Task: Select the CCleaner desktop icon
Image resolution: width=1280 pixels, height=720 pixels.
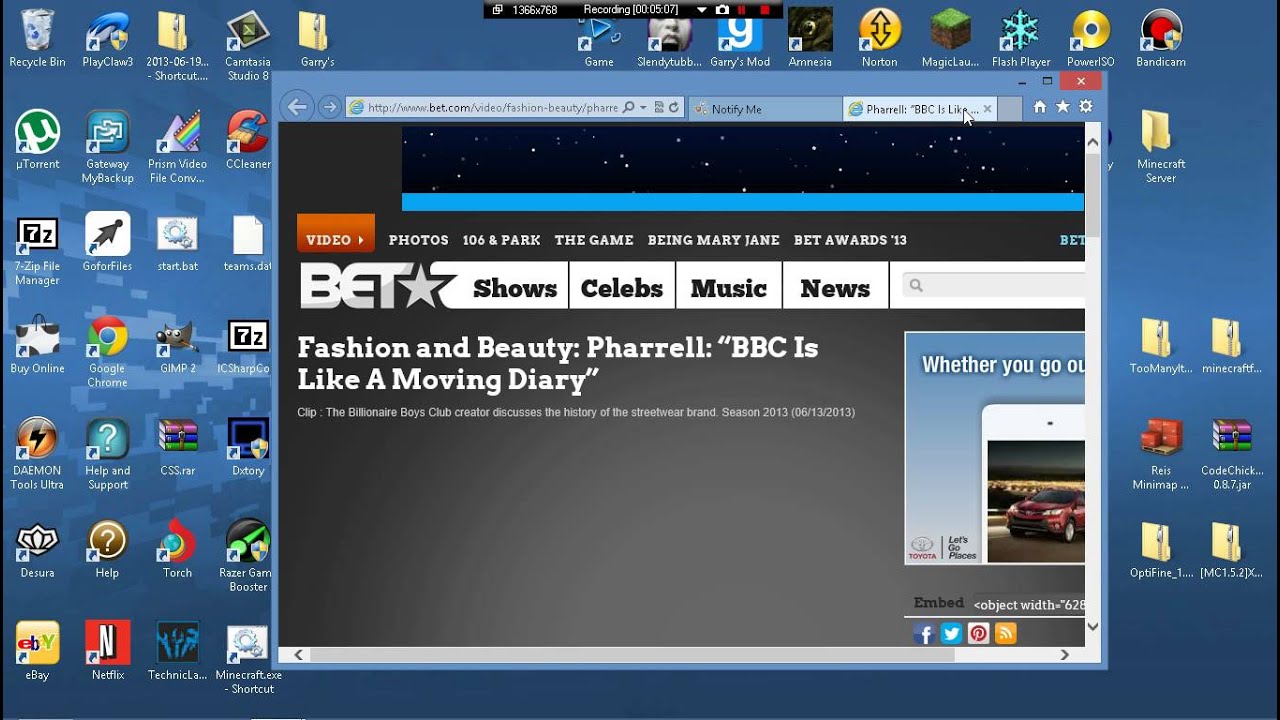Action: pos(247,140)
